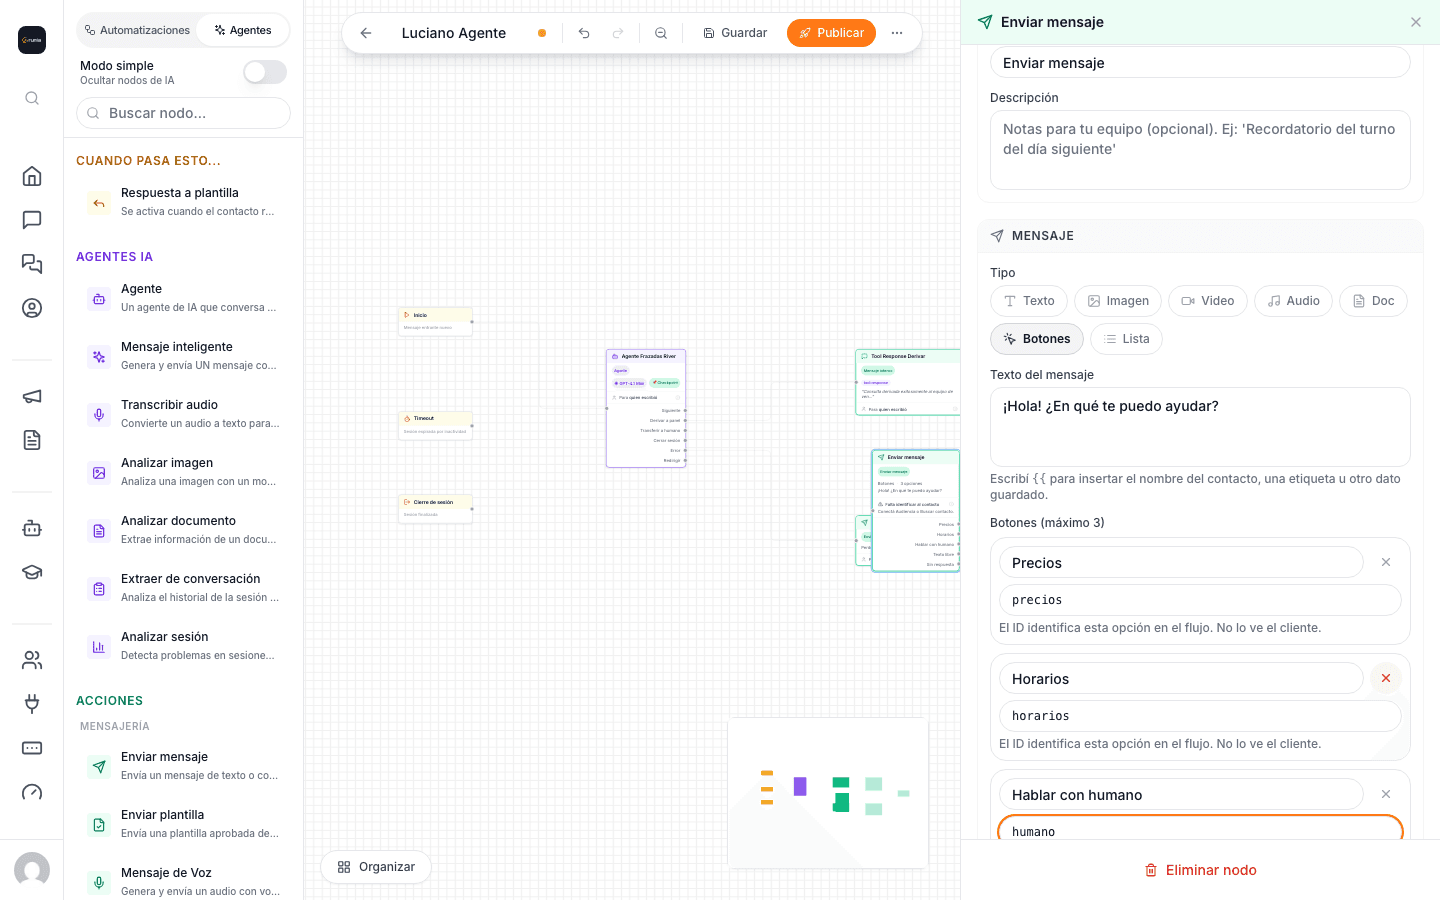Click the search magnifier in left sidebar
The image size is (1440, 900).
click(32, 98)
